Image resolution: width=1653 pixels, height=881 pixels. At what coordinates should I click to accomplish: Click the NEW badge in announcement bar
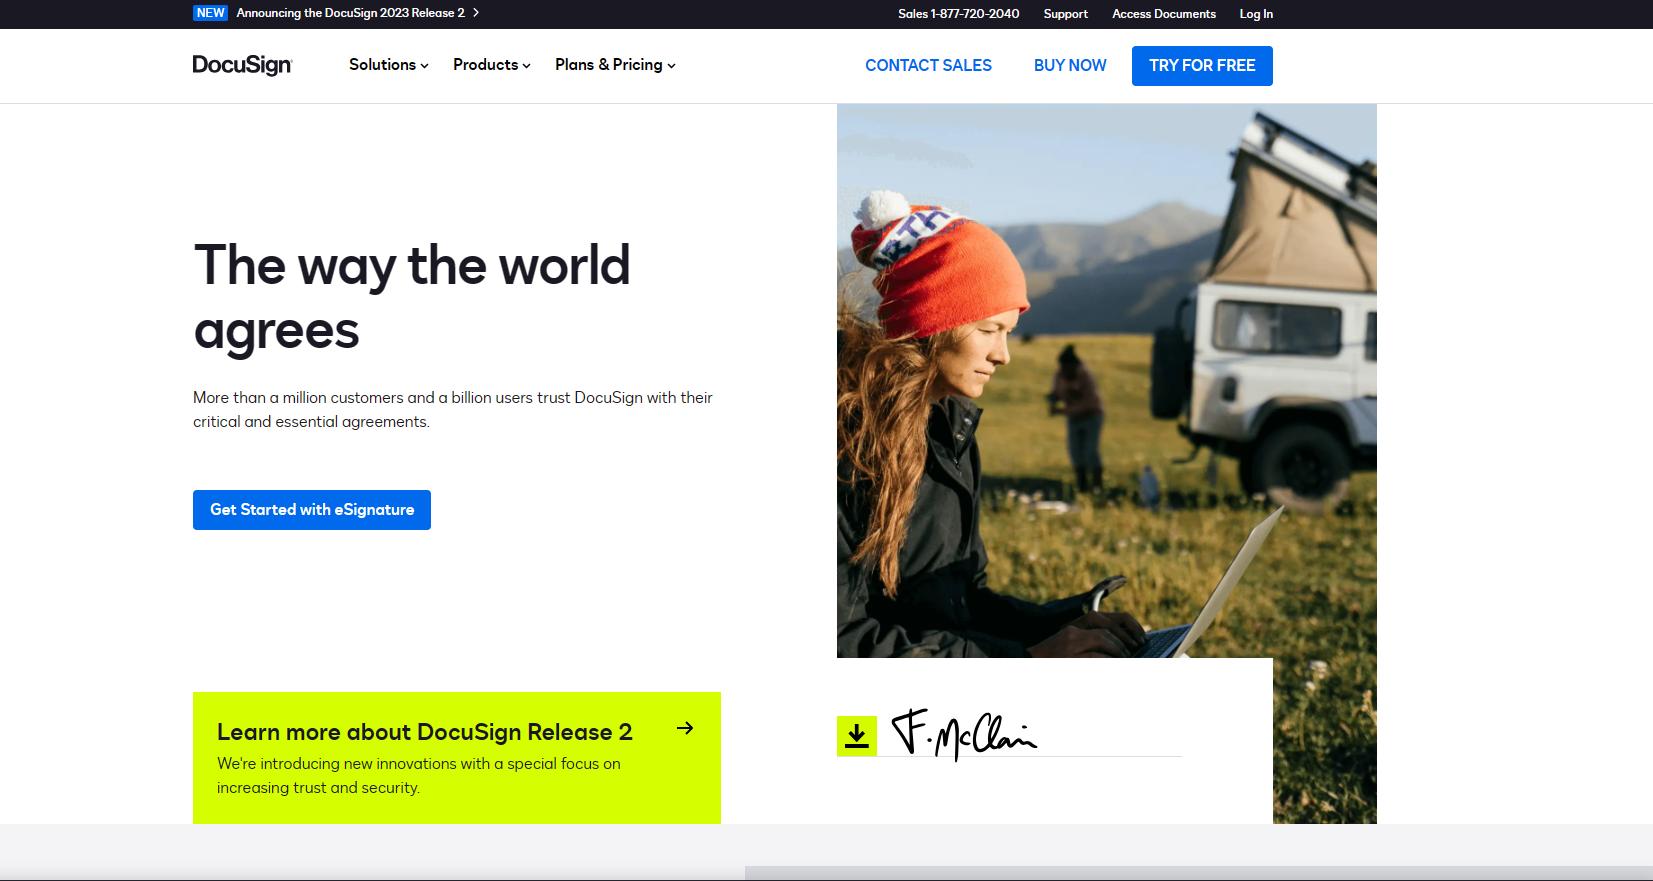tap(210, 13)
